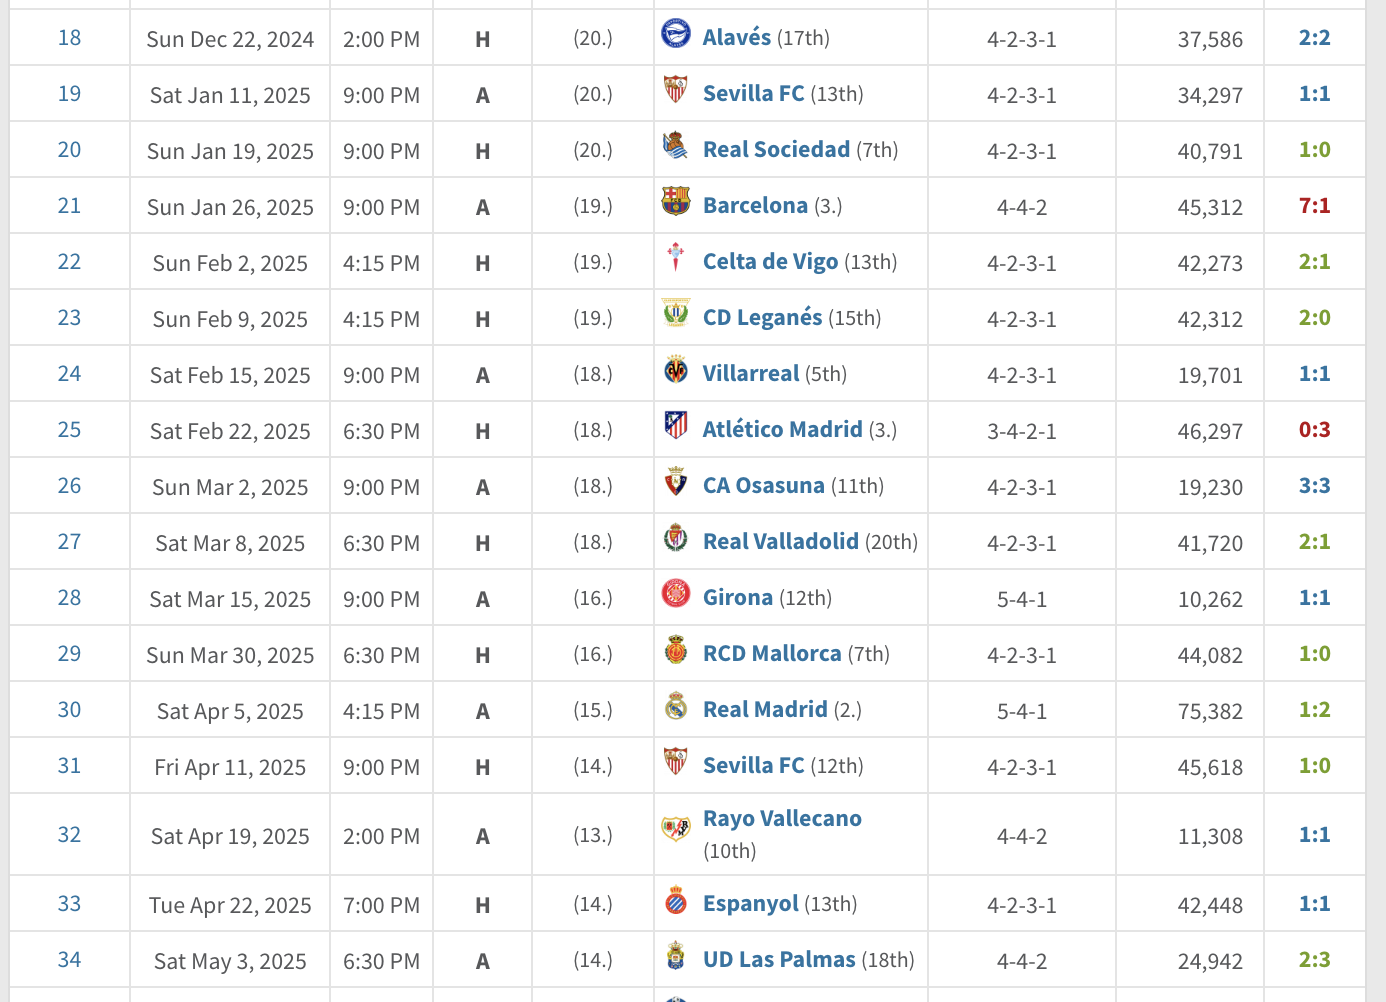Viewport: 1386px width, 1002px height.
Task: Open the RCD Mallorca team link
Action: [772, 654]
